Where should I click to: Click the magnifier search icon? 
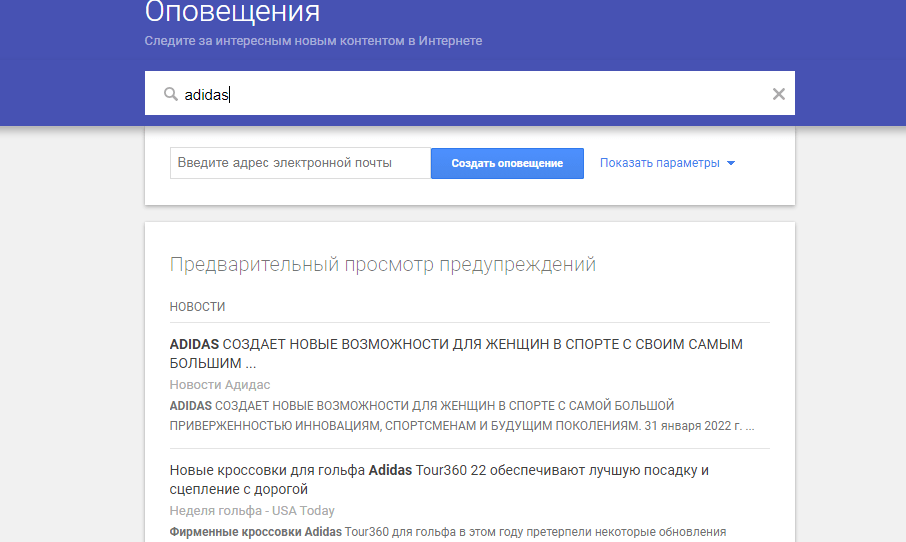(171, 94)
